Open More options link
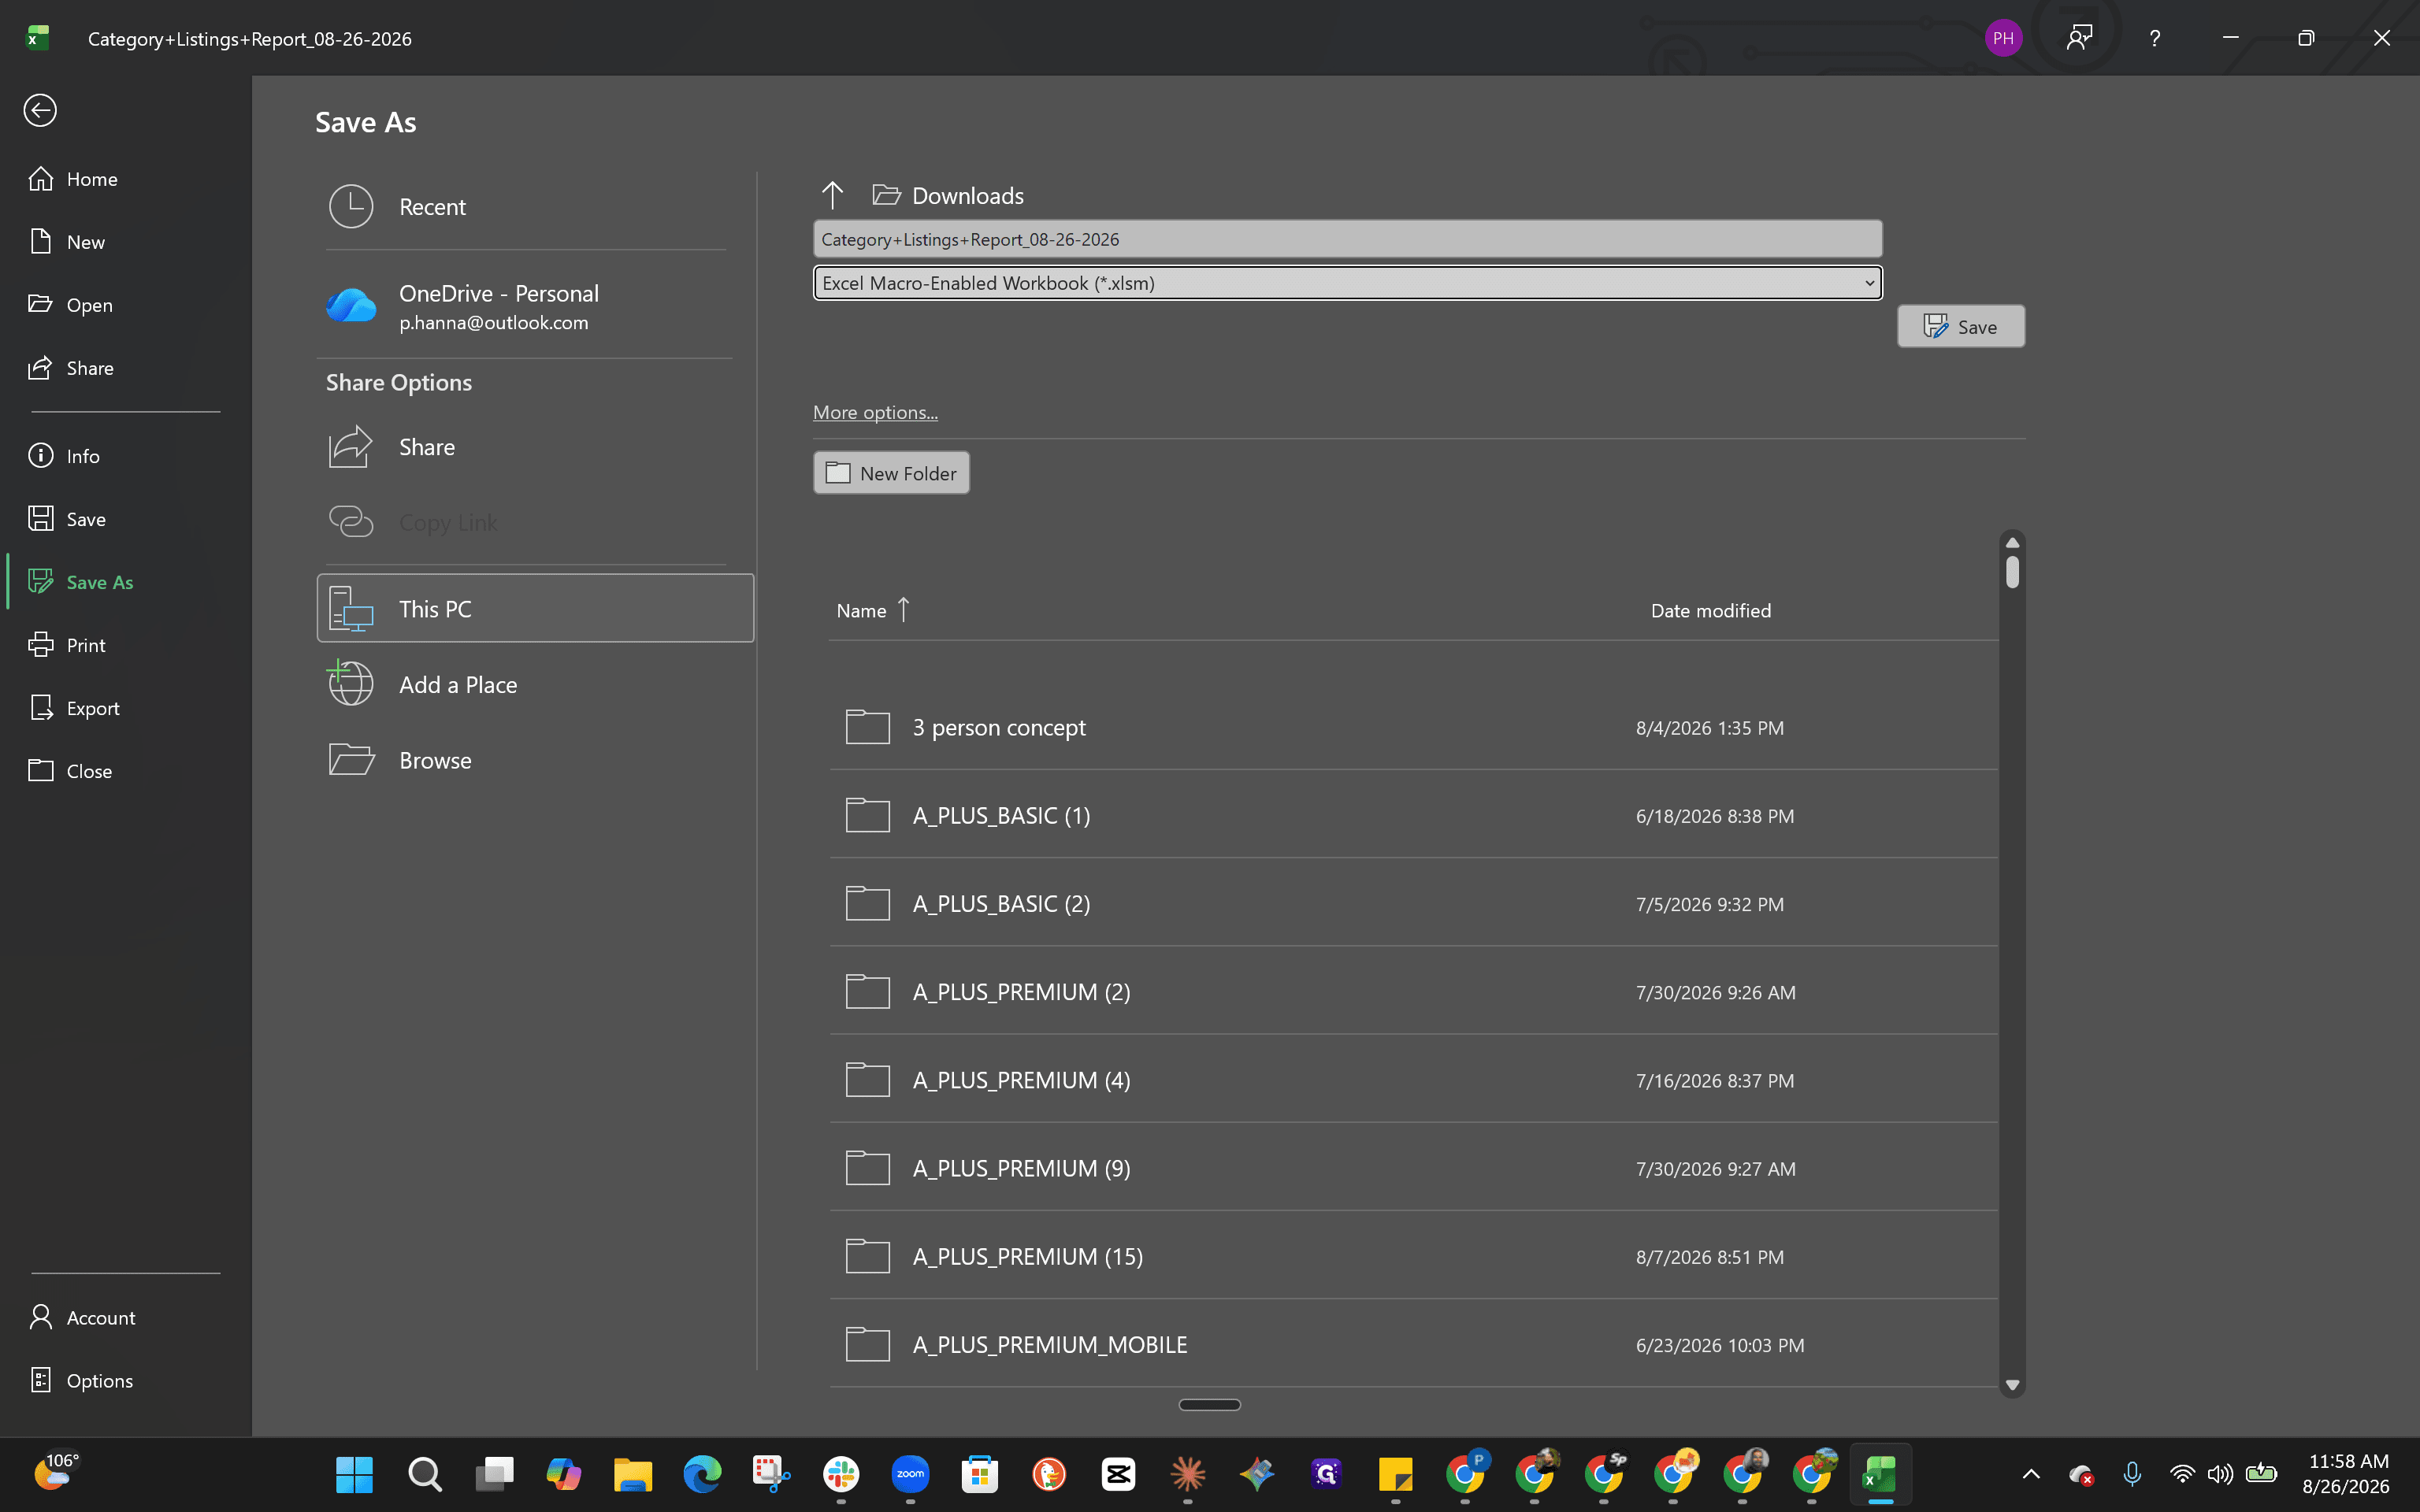 tap(875, 412)
